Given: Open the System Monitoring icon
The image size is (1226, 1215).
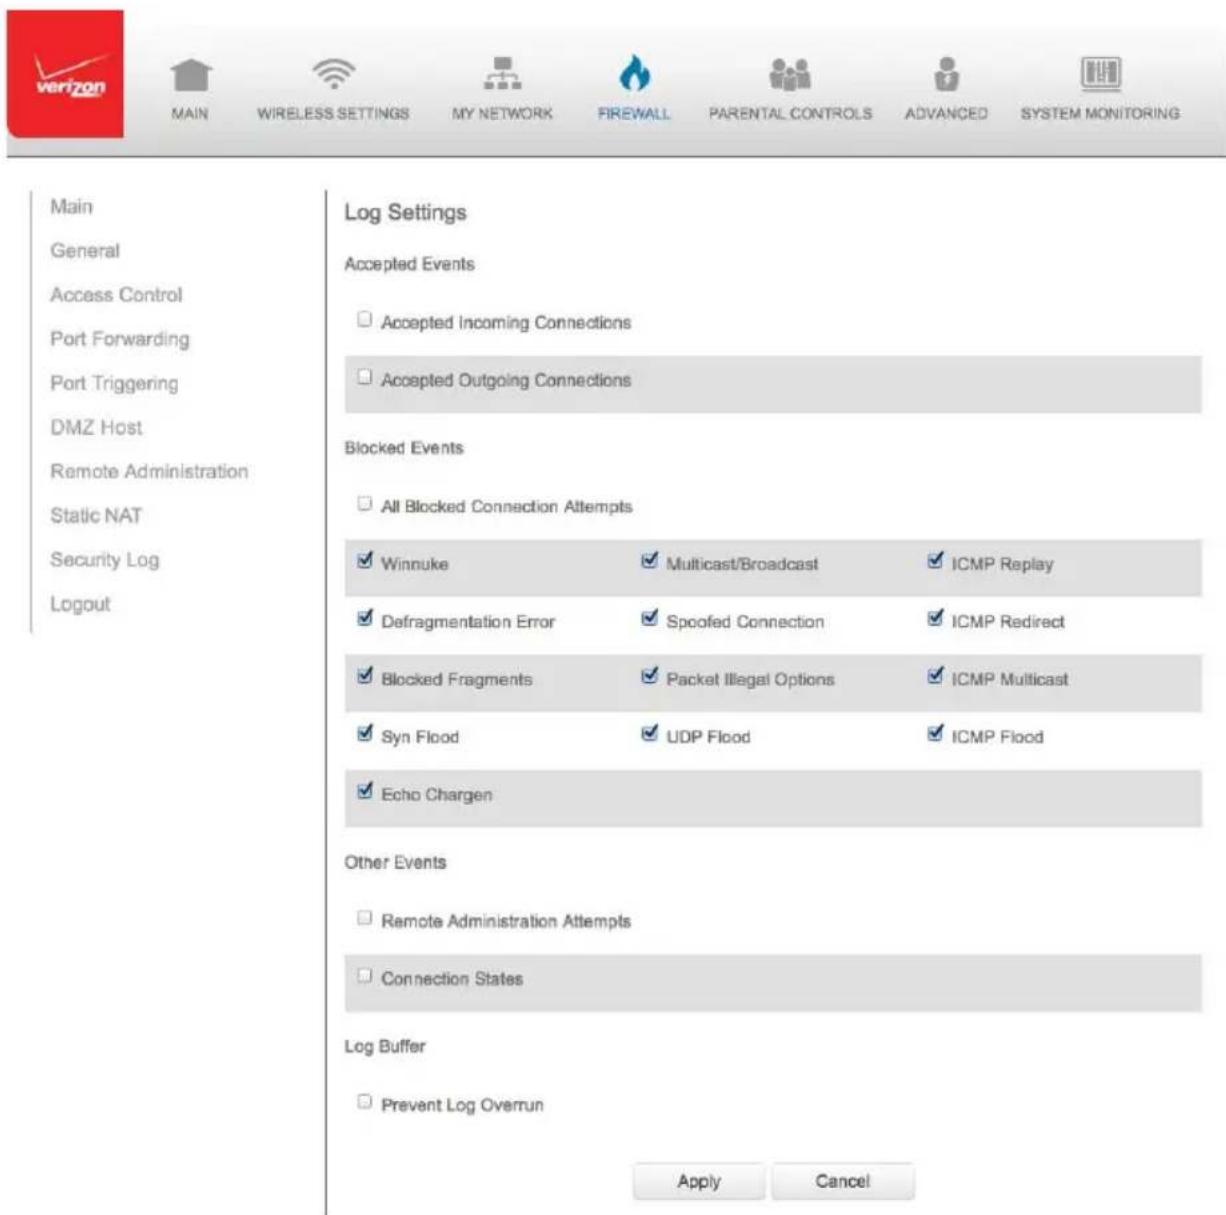Looking at the screenshot, I should click(1100, 73).
